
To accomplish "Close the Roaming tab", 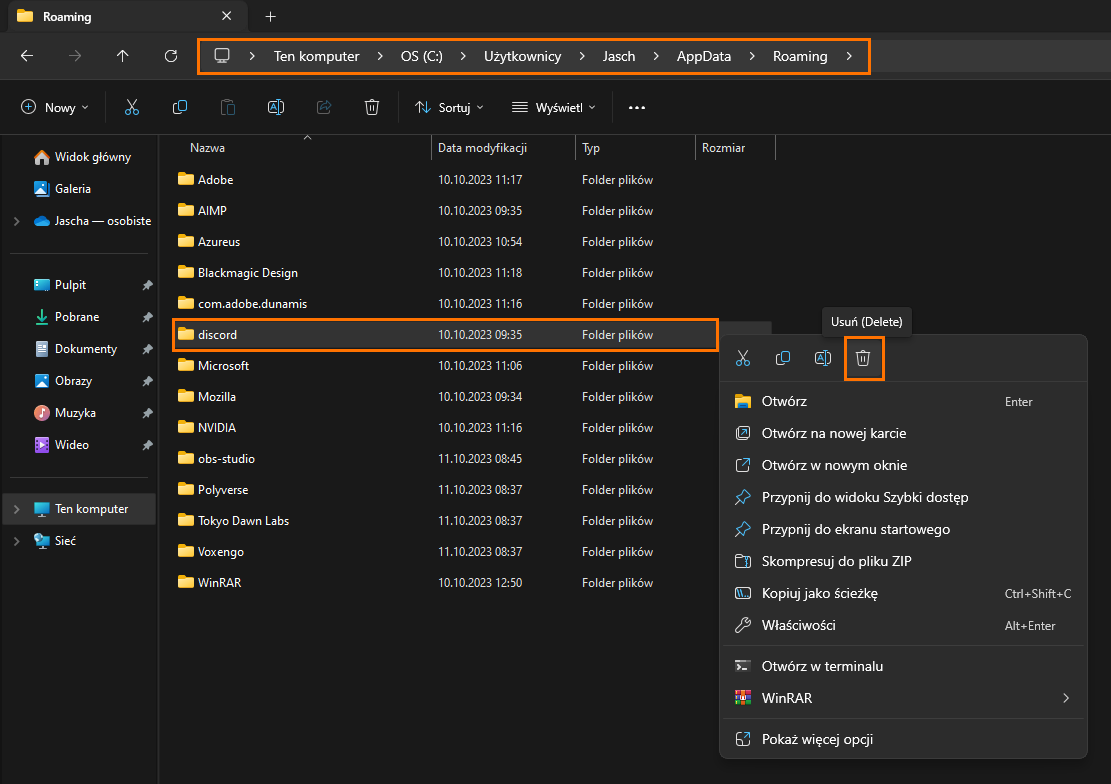I will (x=227, y=16).
